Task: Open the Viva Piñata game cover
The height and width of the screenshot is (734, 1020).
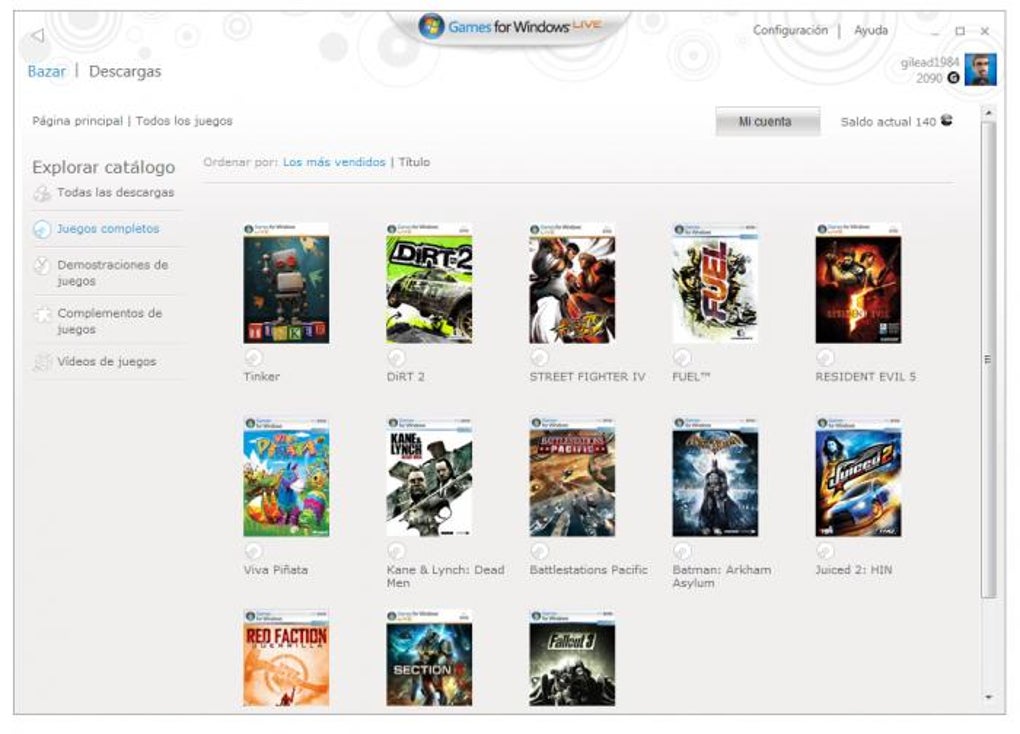Action: coord(286,478)
